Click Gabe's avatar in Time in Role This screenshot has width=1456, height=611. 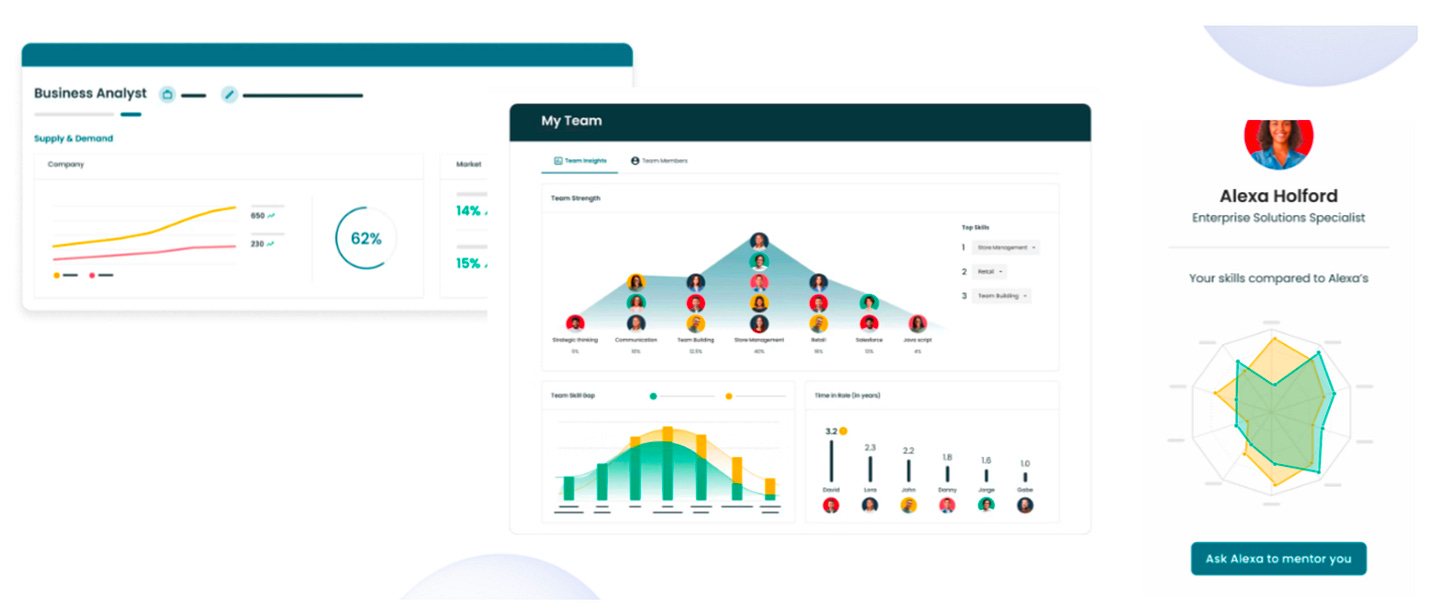click(1024, 506)
